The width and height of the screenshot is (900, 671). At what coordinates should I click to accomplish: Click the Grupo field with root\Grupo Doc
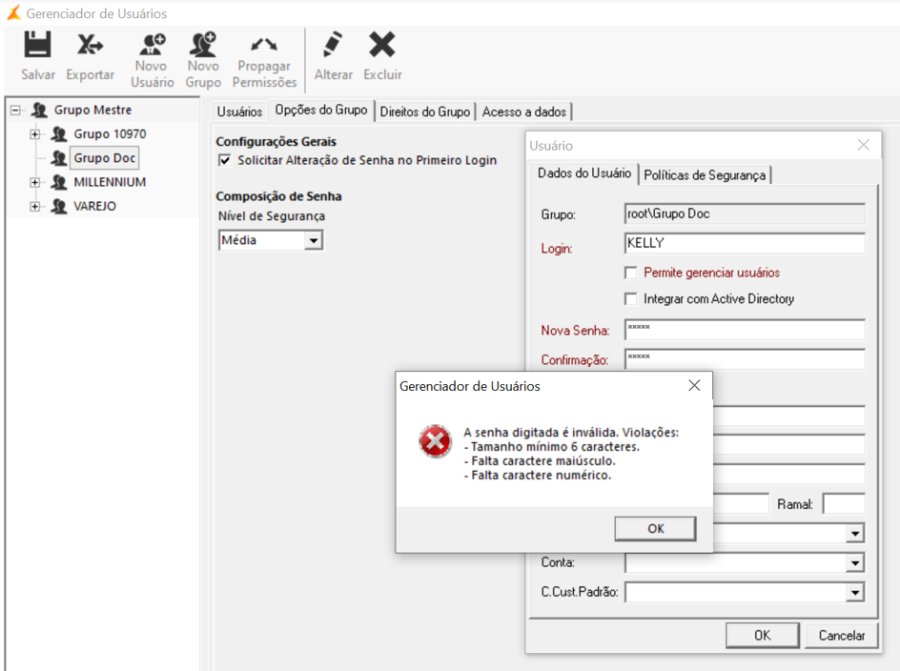(744, 214)
